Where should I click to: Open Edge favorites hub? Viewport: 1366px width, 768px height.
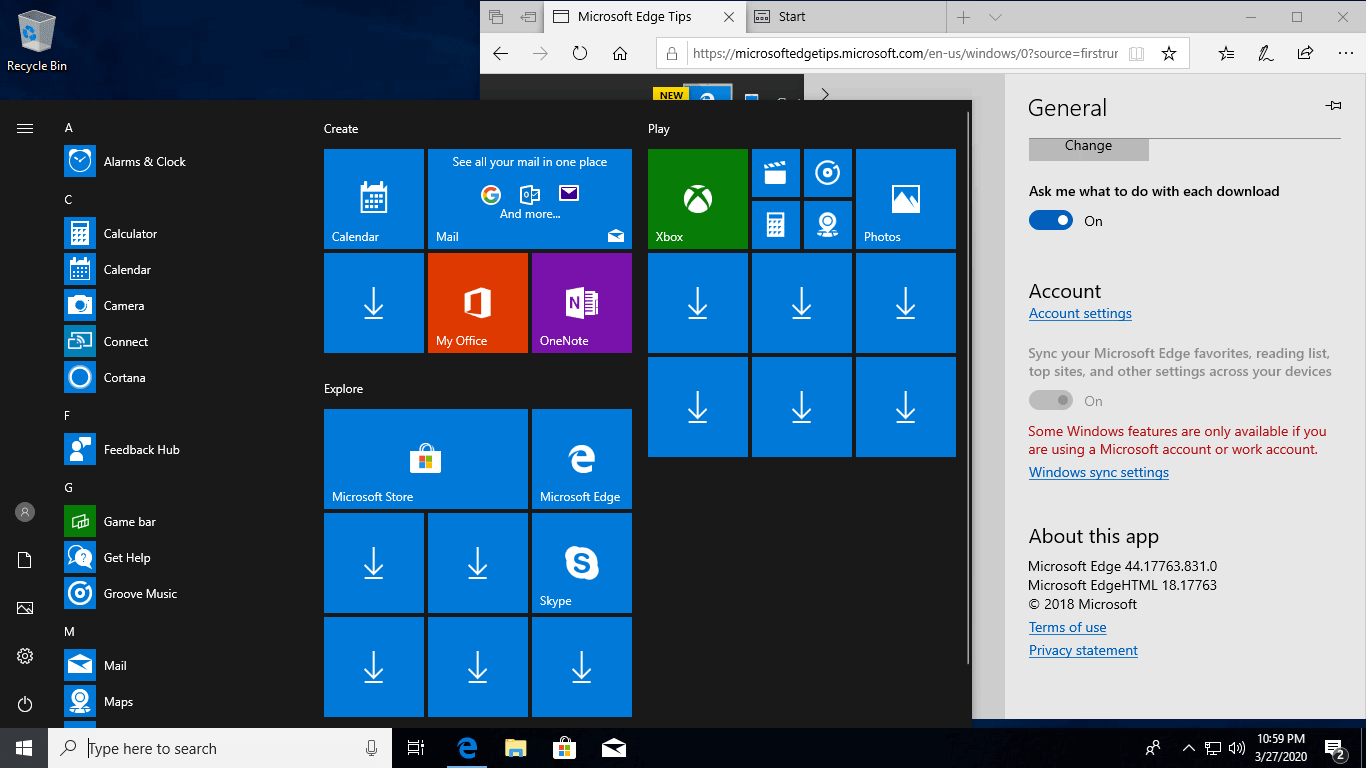point(1226,54)
